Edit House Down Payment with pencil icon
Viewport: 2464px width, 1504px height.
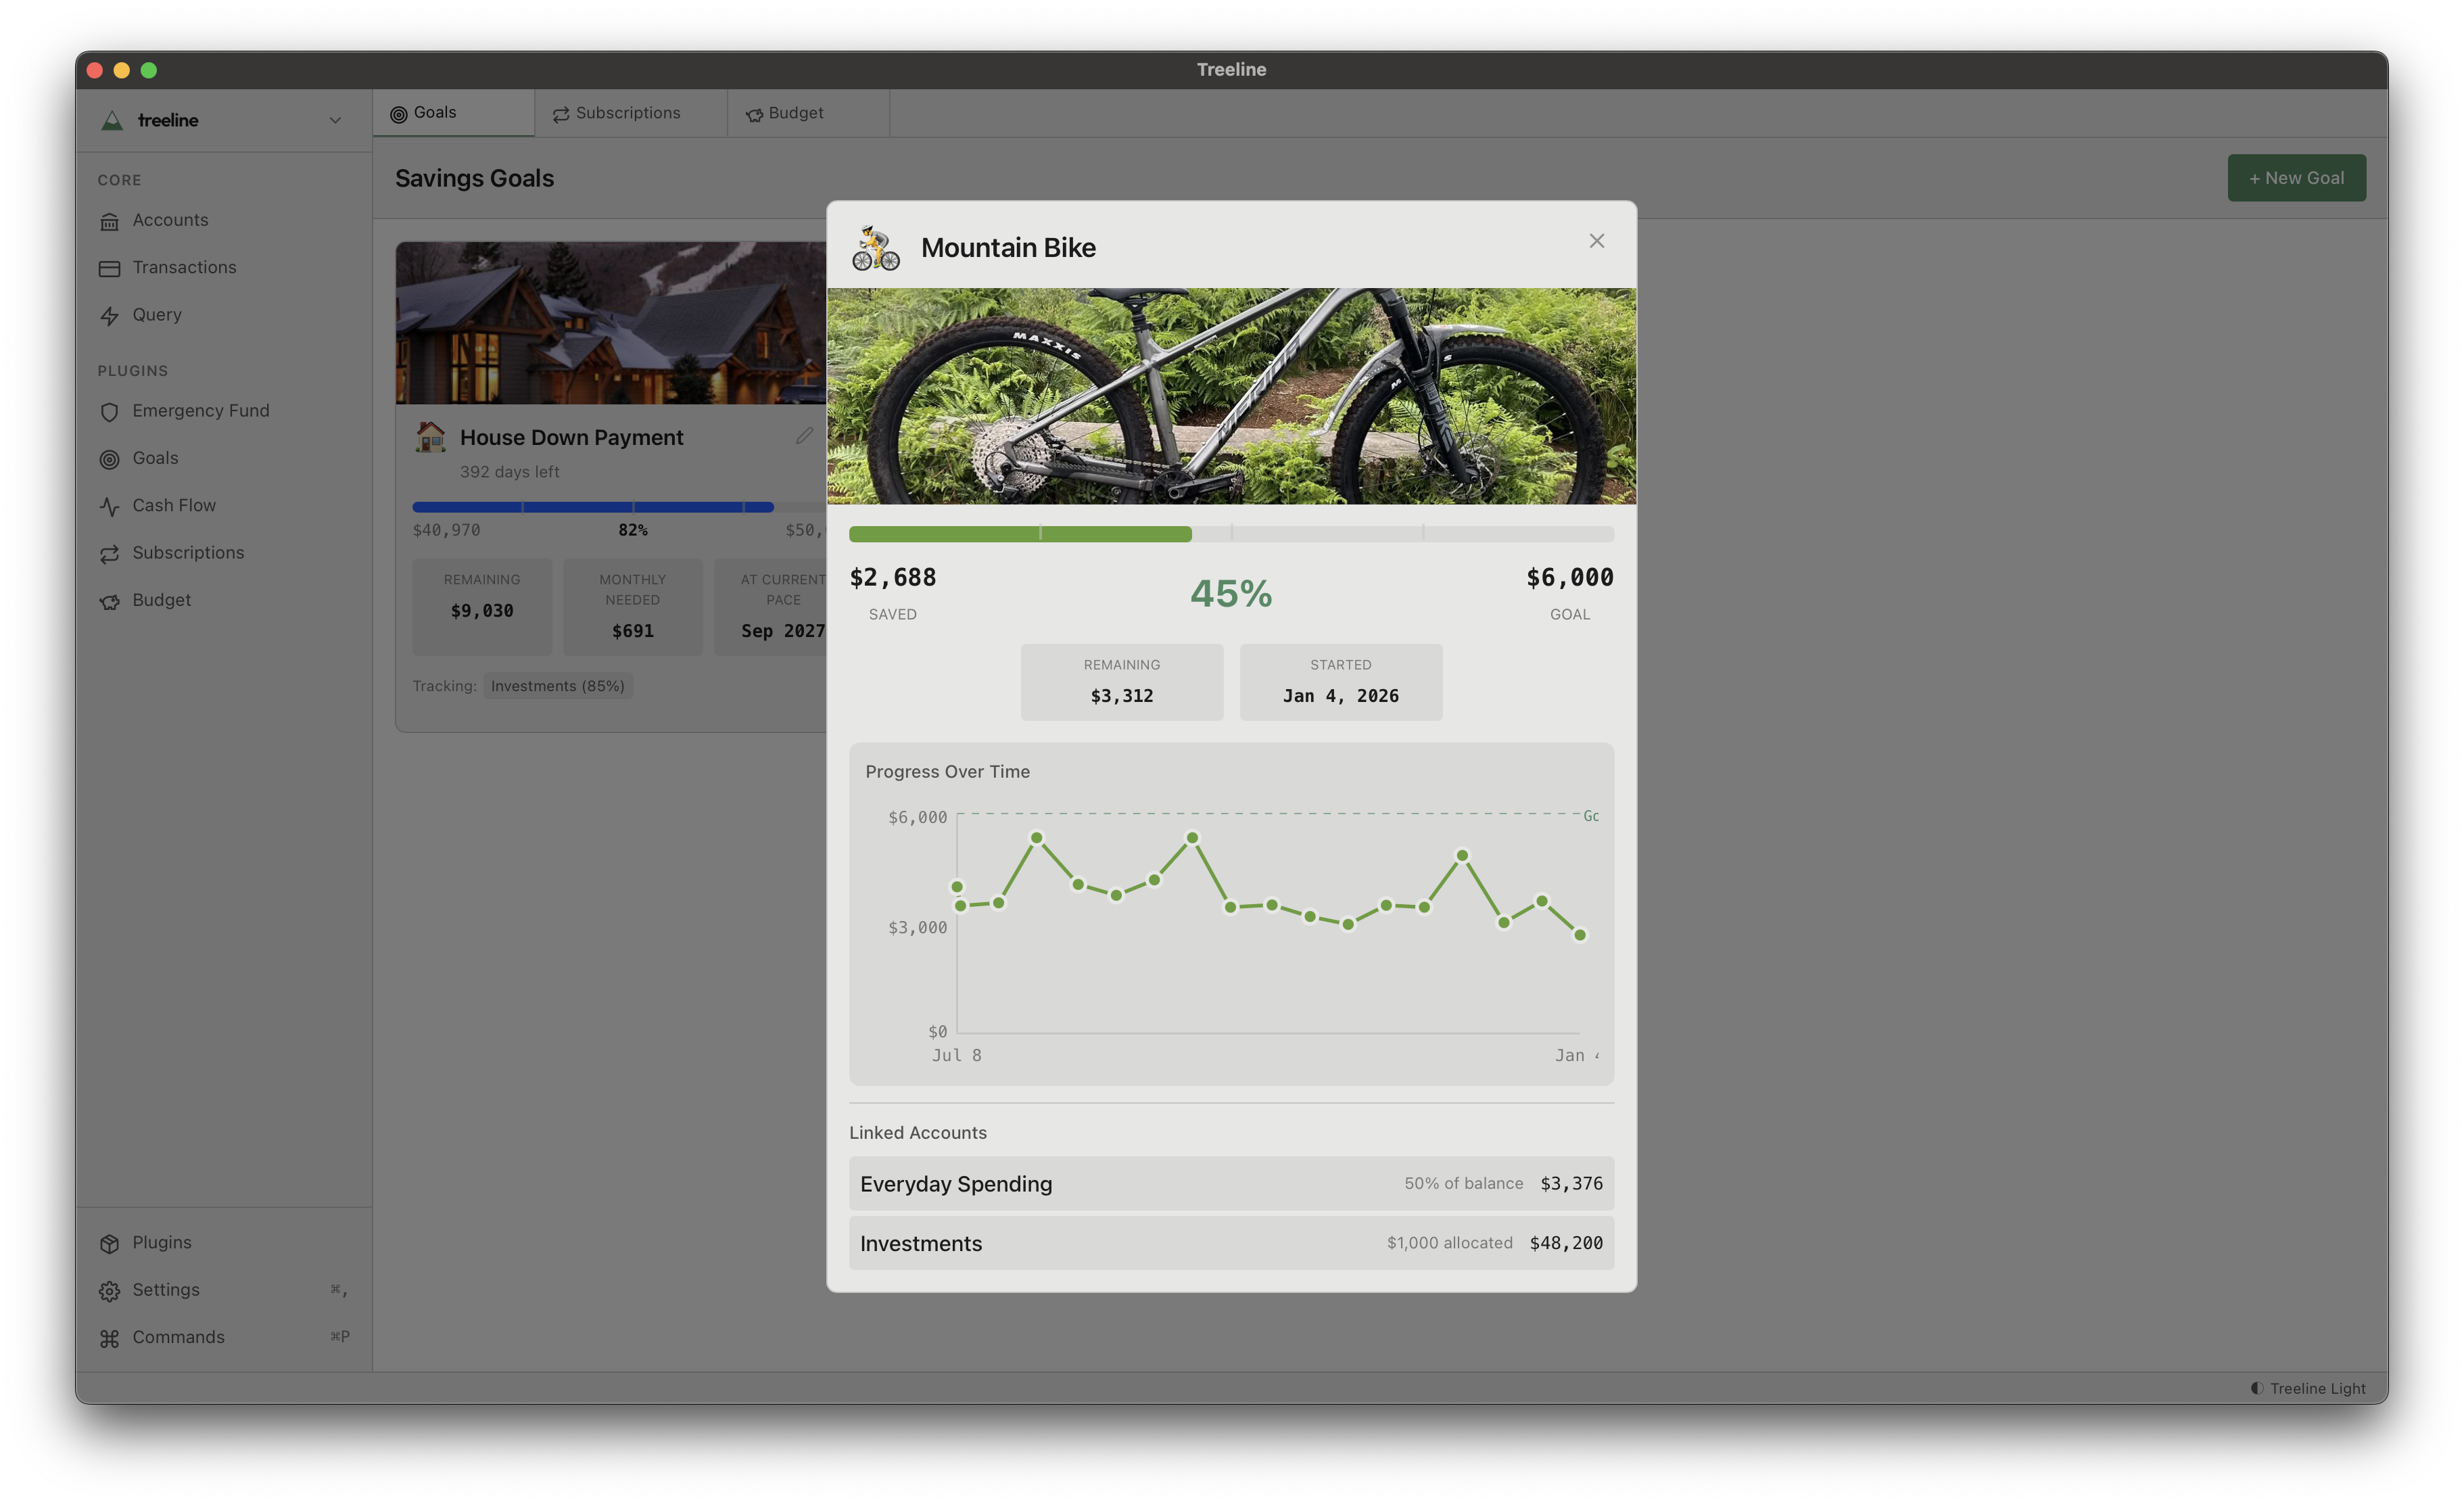804,436
